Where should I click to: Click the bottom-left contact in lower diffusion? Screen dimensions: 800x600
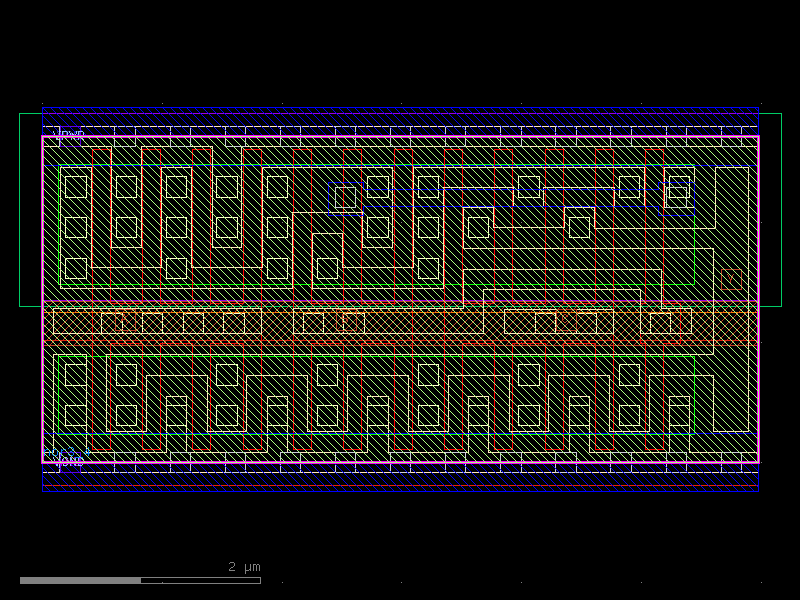[76, 415]
